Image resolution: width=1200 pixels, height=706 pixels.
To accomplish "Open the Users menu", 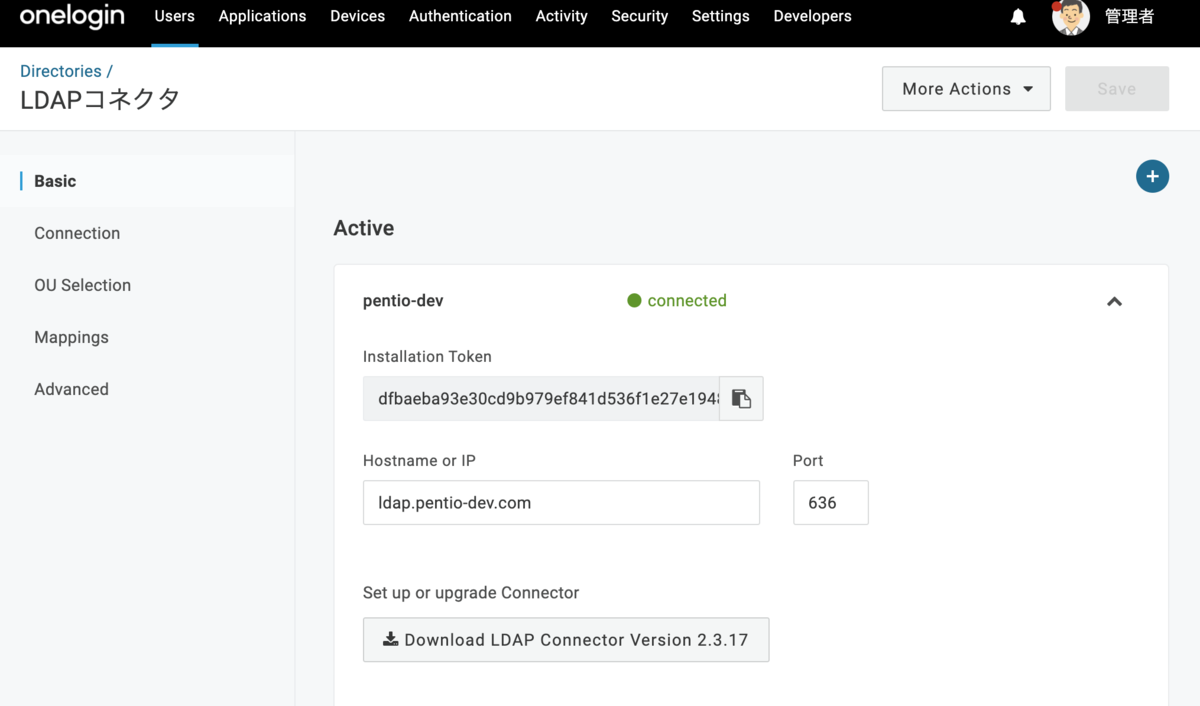I will [x=174, y=17].
